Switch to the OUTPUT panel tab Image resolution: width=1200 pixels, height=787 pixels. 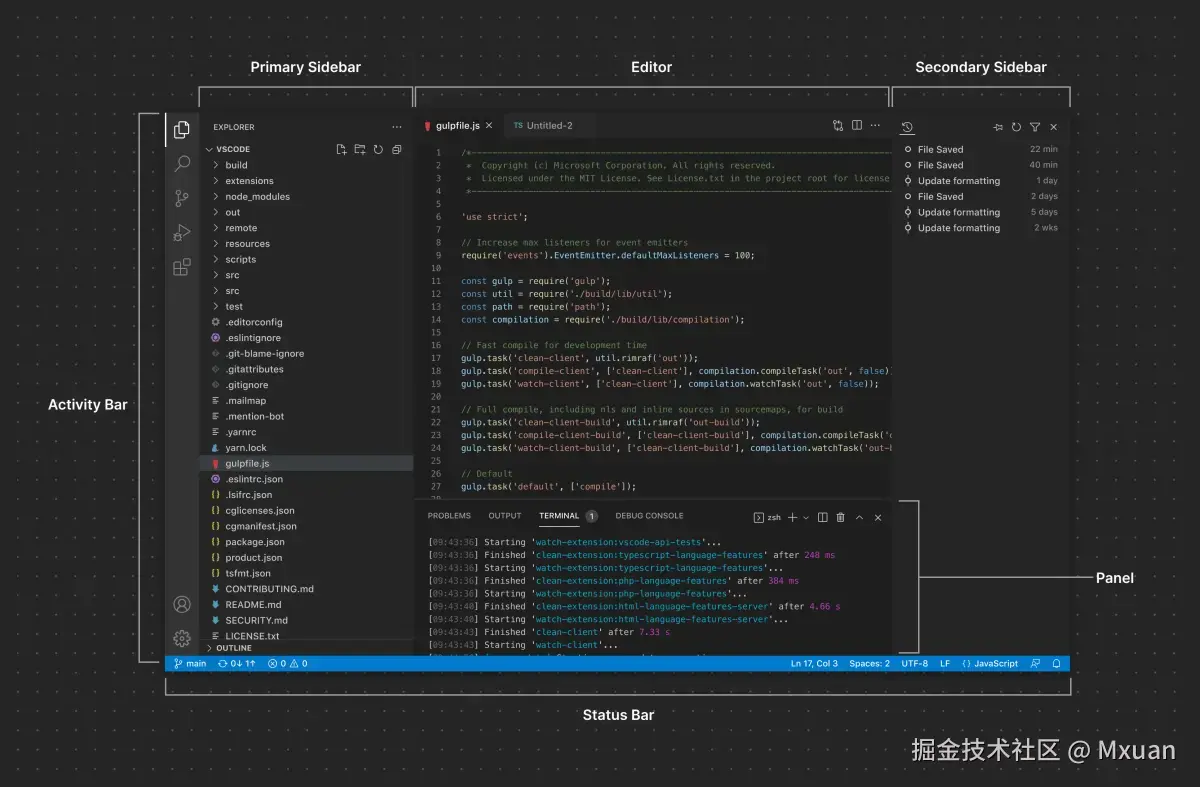coord(505,516)
